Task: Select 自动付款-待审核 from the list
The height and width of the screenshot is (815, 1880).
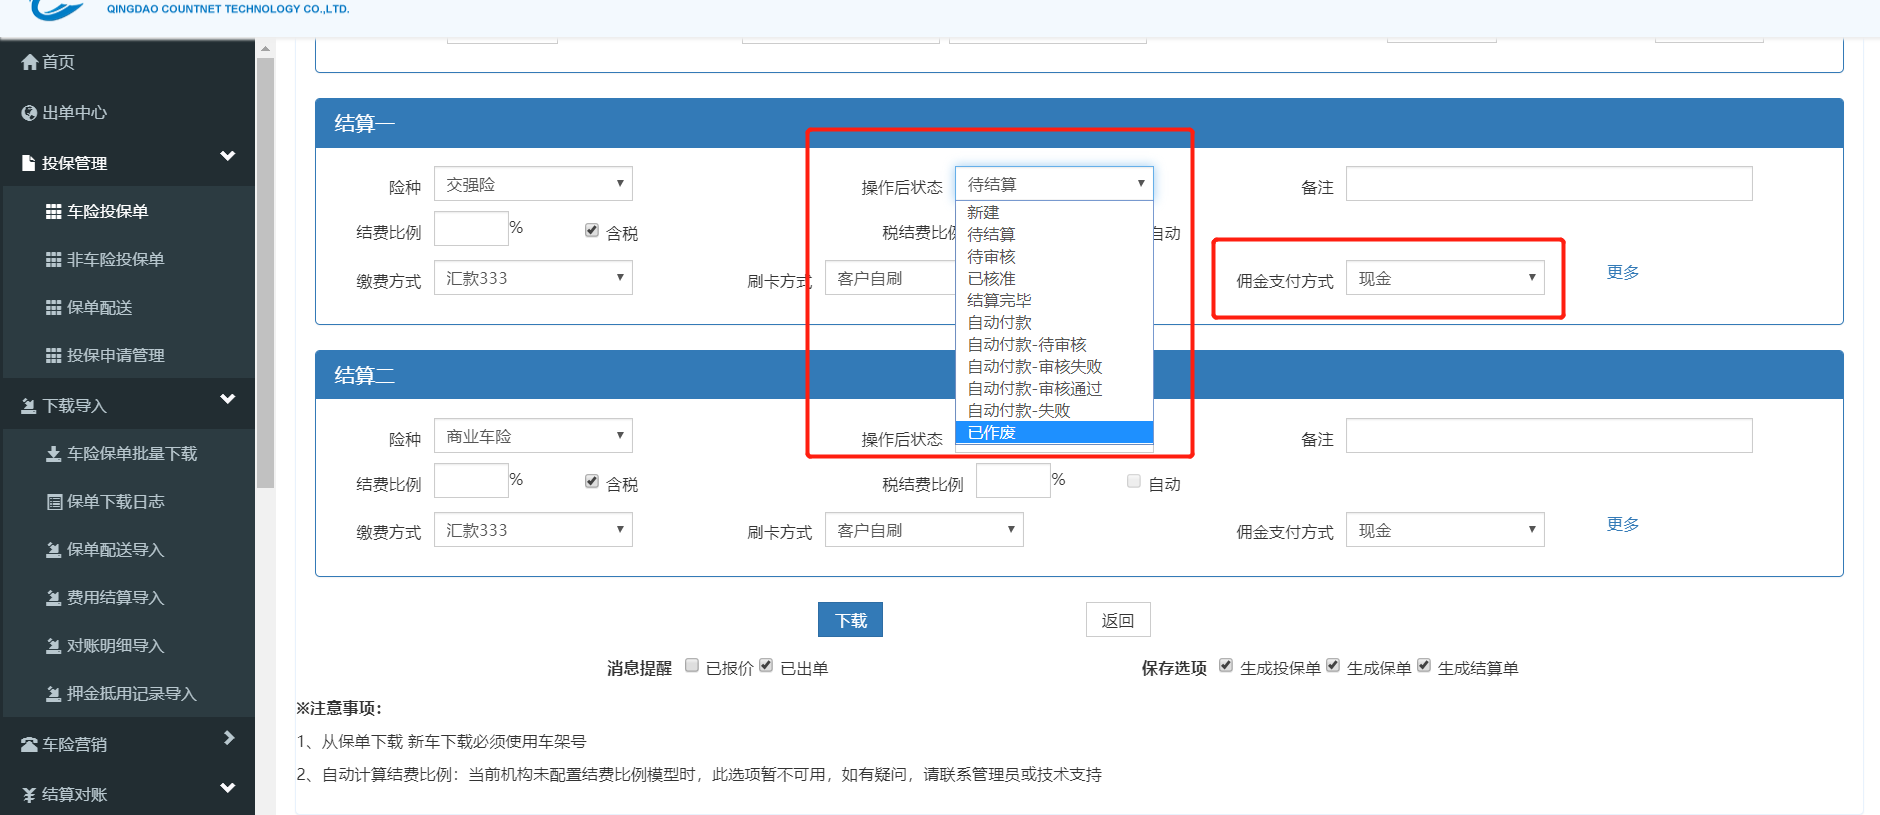Action: click(1054, 344)
